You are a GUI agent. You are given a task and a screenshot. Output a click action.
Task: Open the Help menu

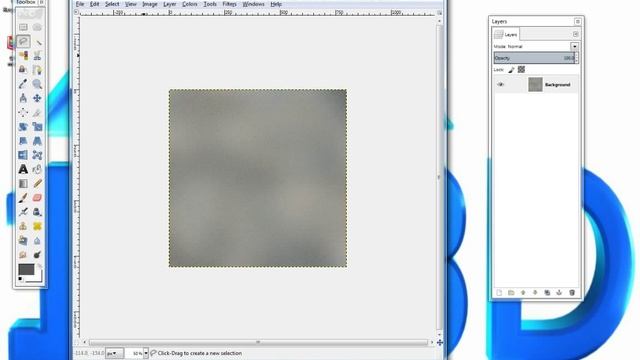(x=276, y=4)
